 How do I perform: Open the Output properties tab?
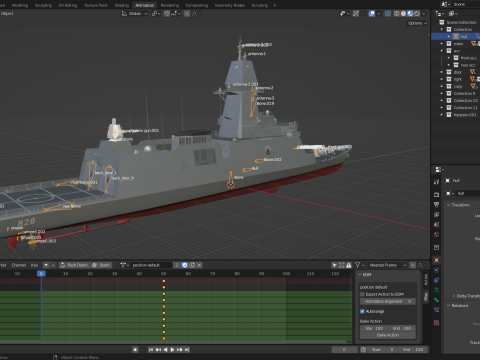point(436,204)
